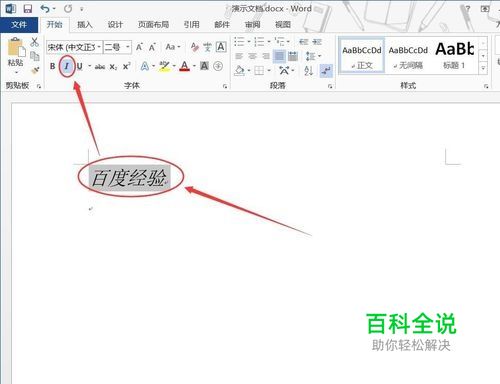Image resolution: width=500 pixels, height=384 pixels.
Task: Toggle bold formatting
Action: point(52,66)
